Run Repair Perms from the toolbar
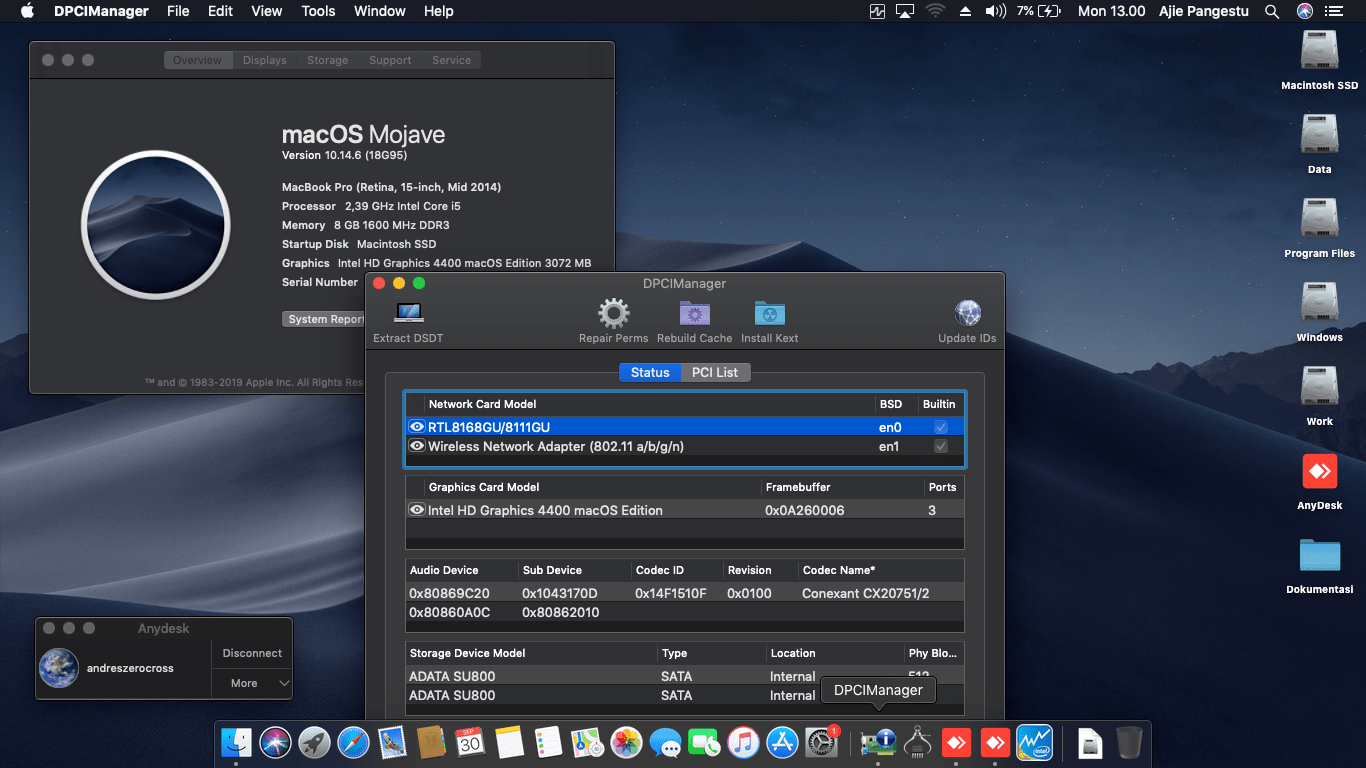 point(613,313)
